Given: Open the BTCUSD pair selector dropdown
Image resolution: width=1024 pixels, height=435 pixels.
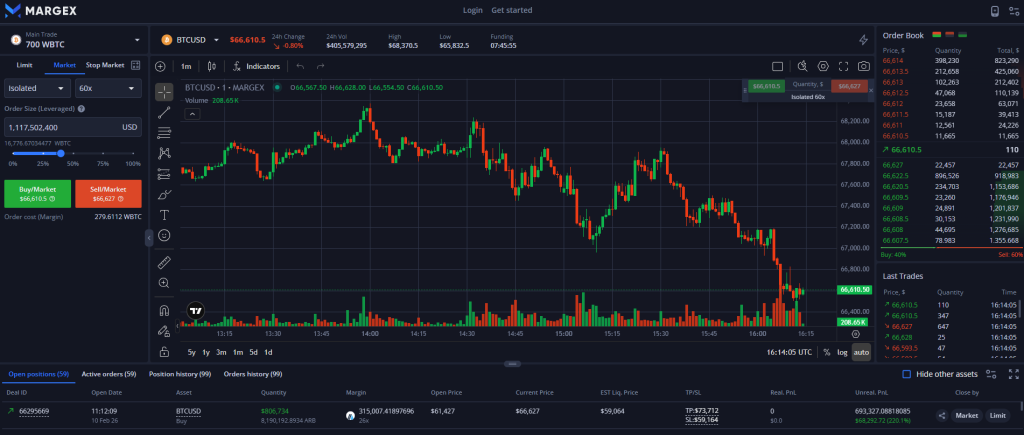Looking at the screenshot, I should 191,40.
